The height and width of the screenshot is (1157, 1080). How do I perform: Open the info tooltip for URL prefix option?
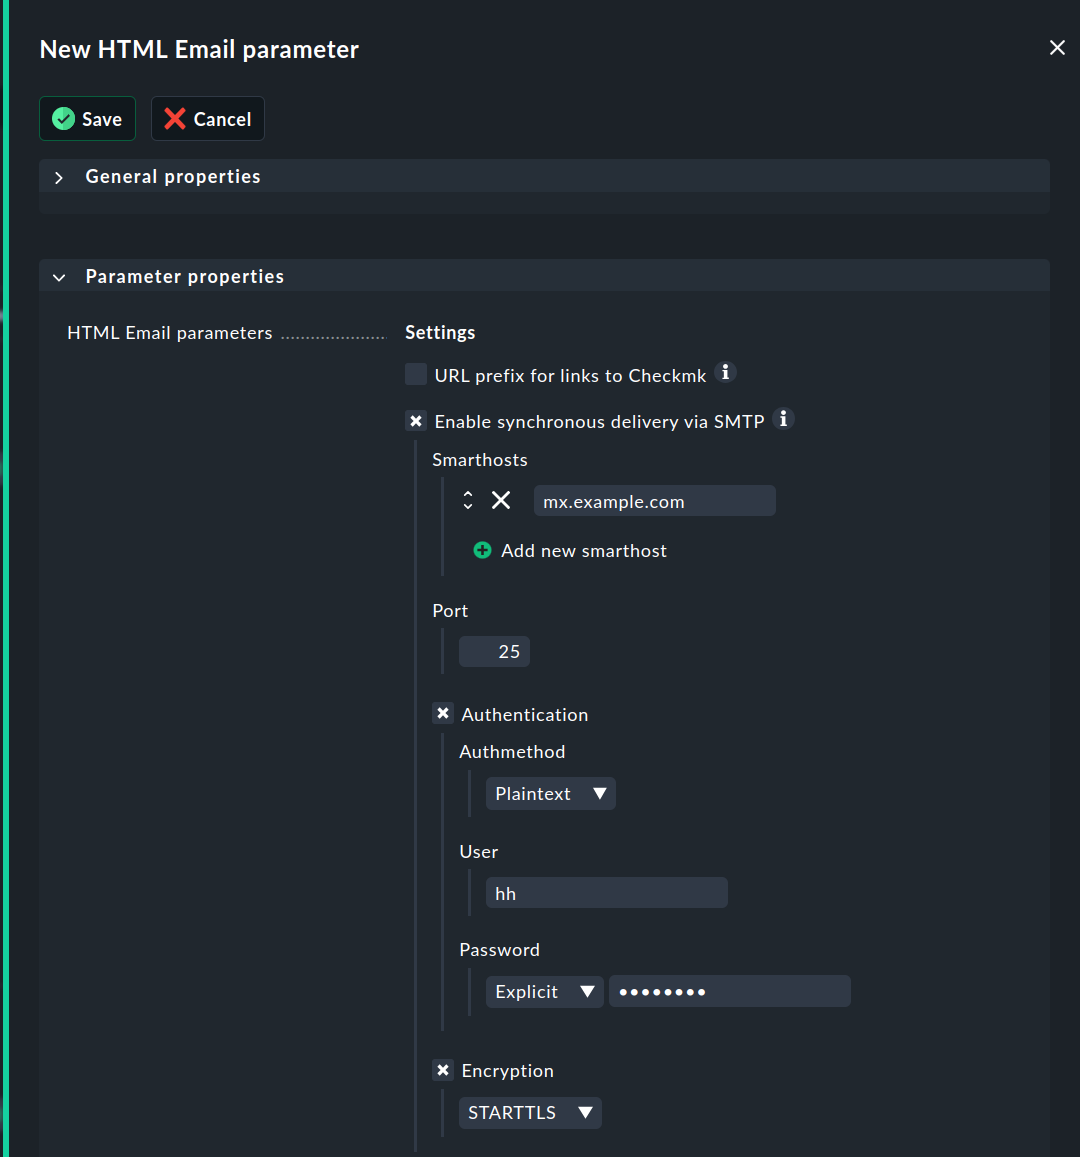click(726, 372)
